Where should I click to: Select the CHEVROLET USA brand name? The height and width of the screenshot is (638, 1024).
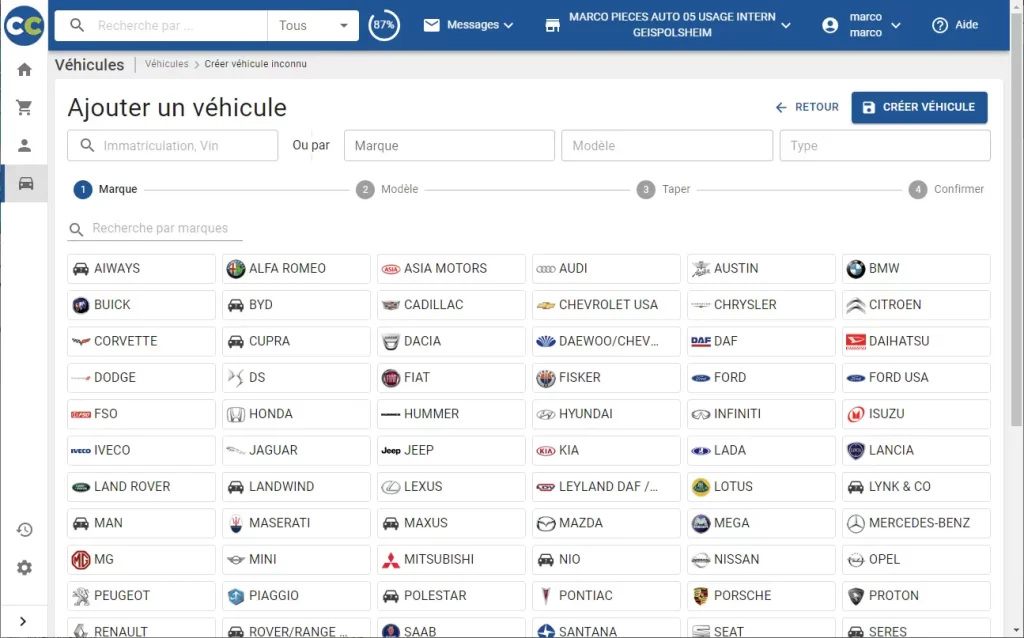point(608,305)
